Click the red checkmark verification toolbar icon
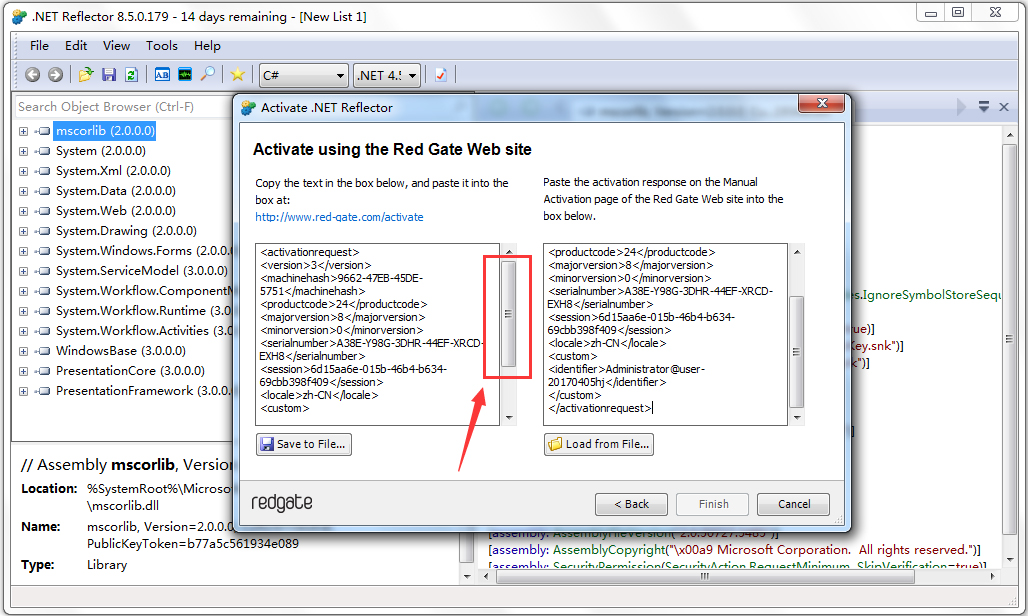1028x616 pixels. tap(441, 75)
